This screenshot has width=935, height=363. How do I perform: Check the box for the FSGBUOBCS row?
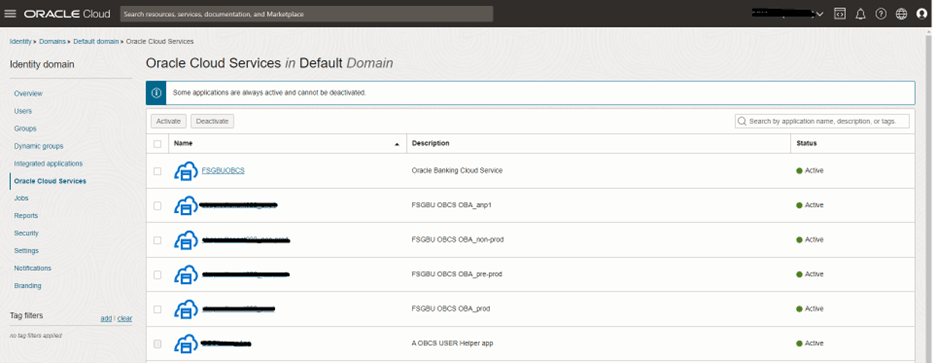click(x=157, y=171)
